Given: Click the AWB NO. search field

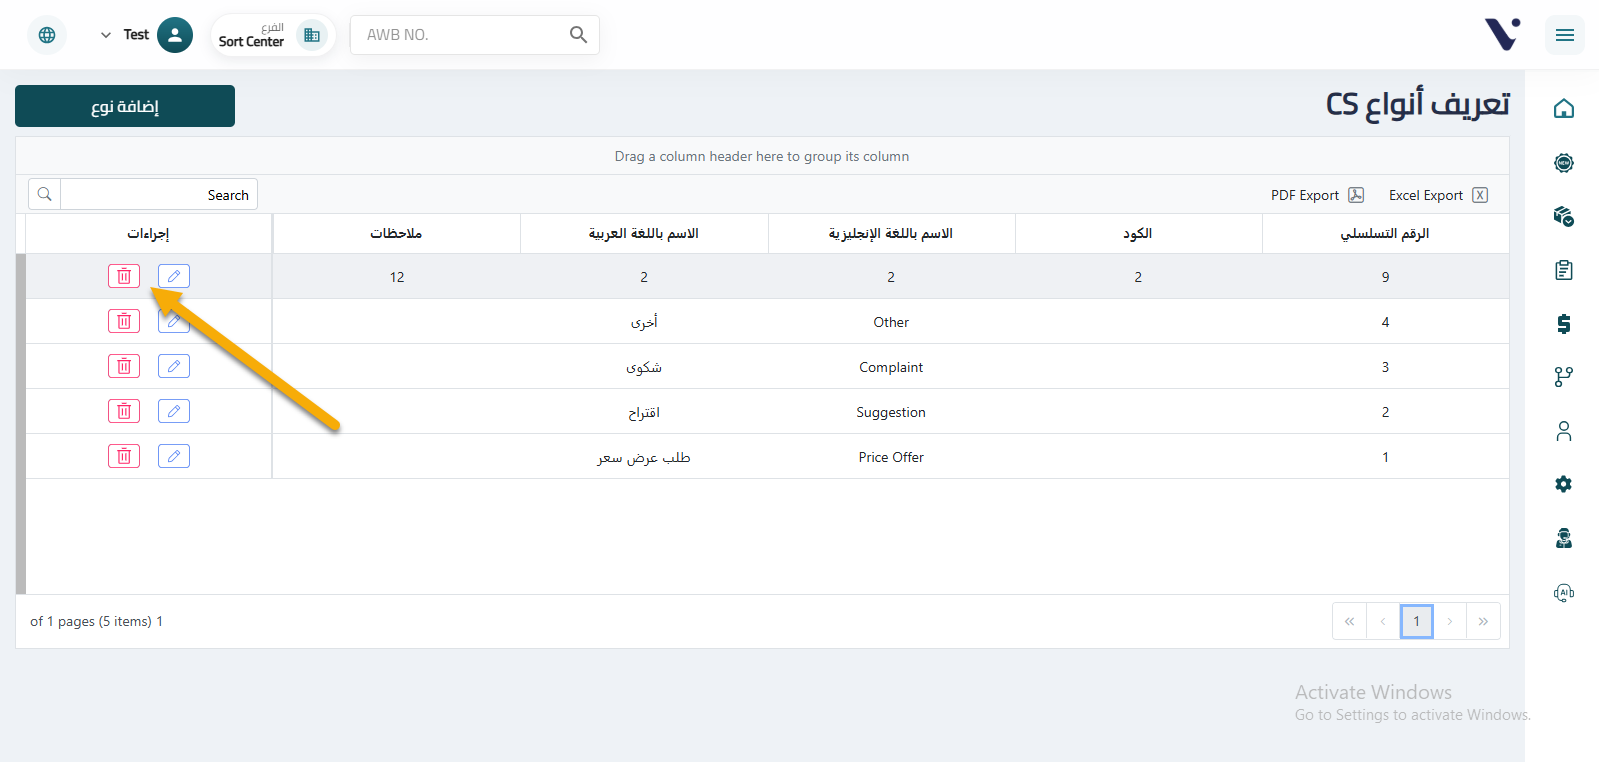Looking at the screenshot, I should 460,35.
